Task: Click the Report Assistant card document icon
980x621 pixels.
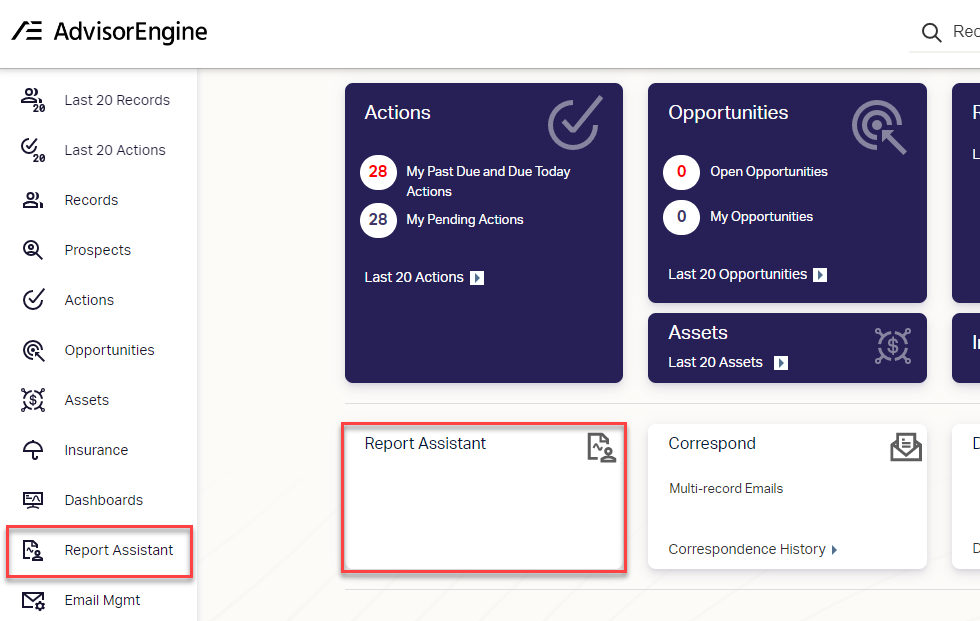Action: [601, 447]
